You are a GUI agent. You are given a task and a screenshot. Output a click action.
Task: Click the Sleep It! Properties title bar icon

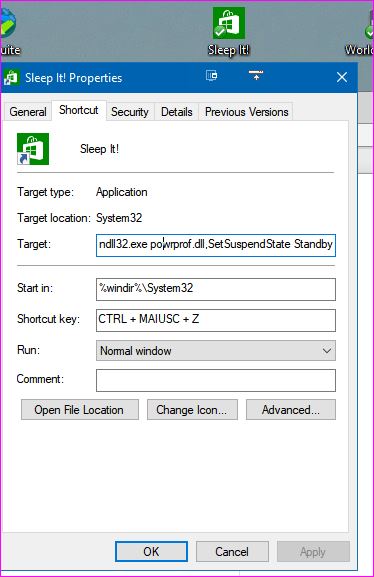11,78
